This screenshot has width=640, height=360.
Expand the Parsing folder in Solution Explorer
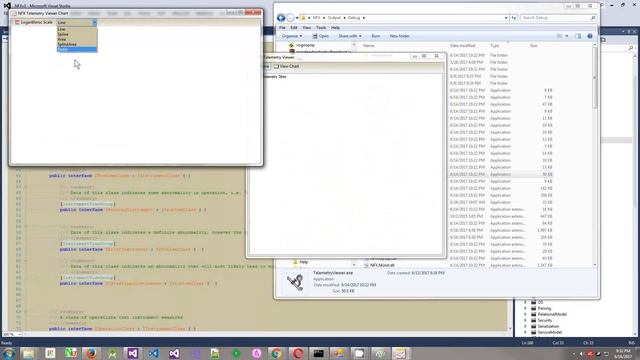pyautogui.click(x=525, y=309)
